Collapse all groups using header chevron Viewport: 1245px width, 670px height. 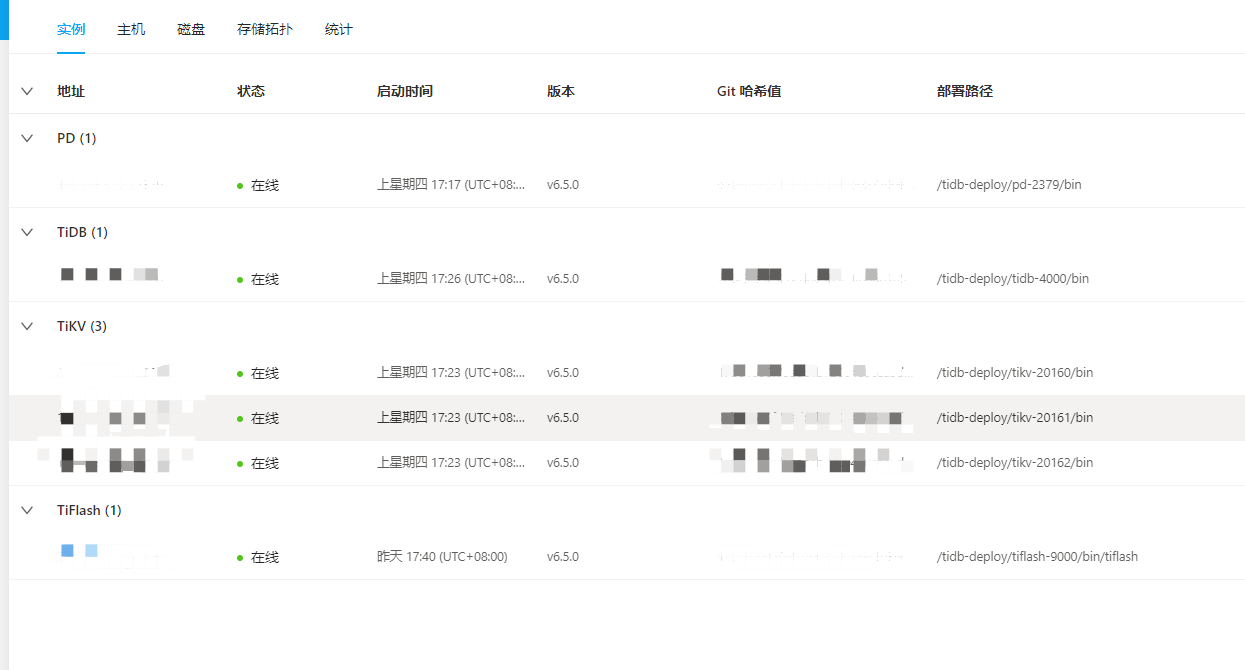tap(27, 91)
